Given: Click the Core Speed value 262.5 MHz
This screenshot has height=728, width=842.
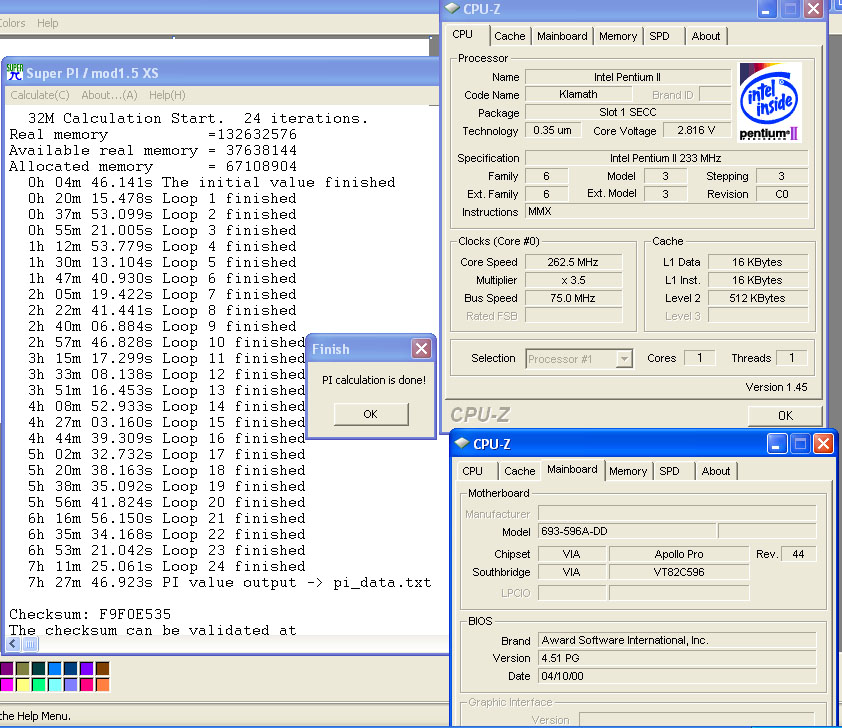Looking at the screenshot, I should [x=572, y=262].
